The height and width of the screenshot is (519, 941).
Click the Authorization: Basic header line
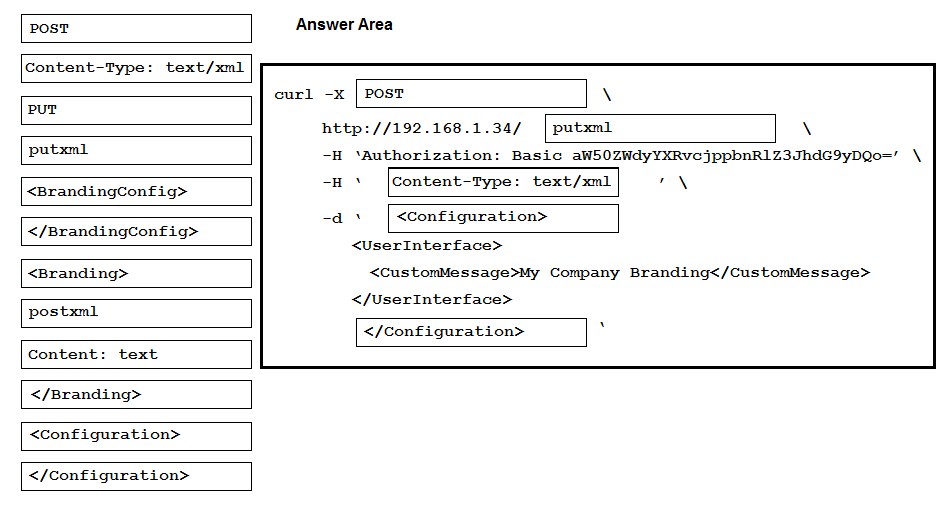(x=622, y=156)
